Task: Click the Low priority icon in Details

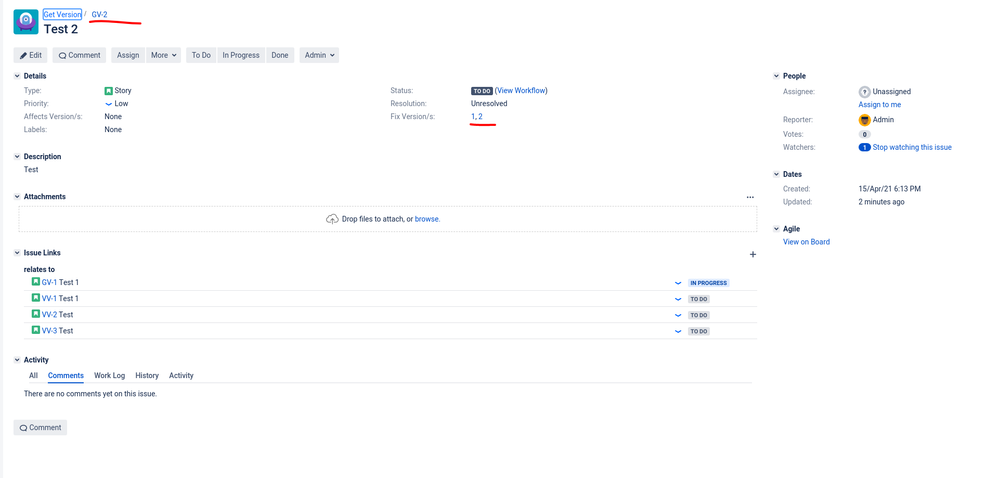Action: [108, 103]
